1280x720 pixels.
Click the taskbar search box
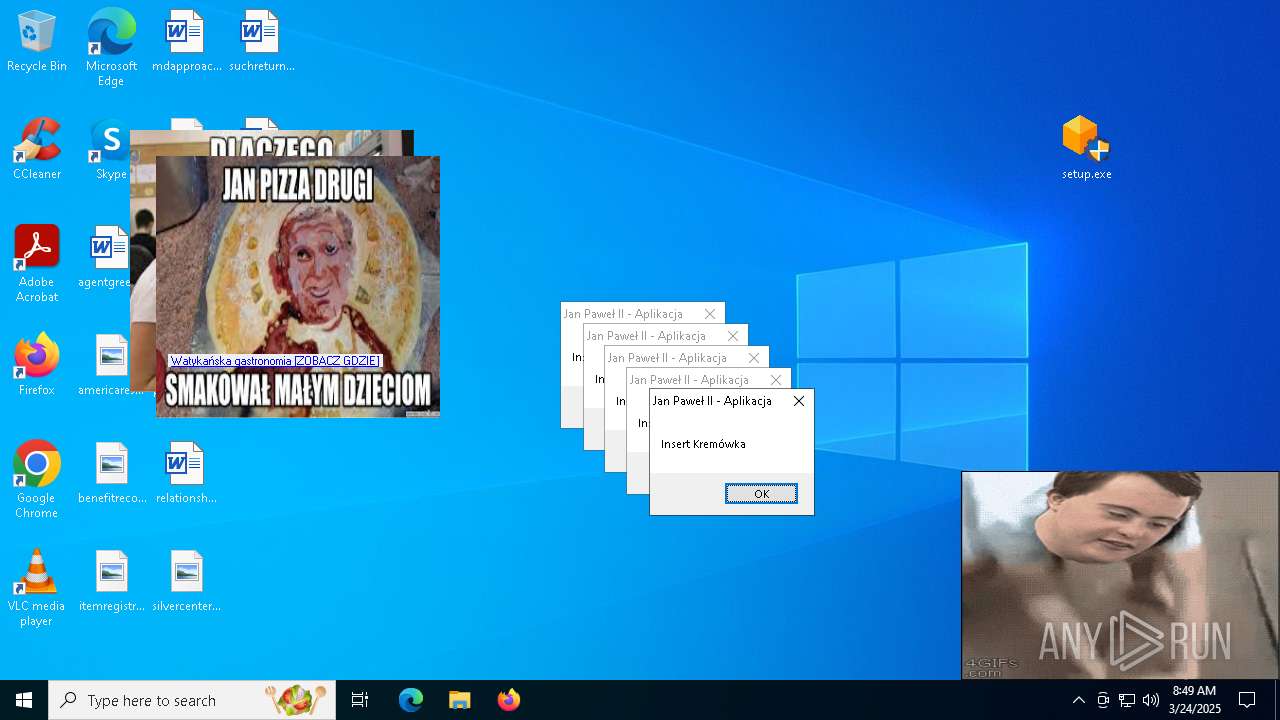click(192, 700)
